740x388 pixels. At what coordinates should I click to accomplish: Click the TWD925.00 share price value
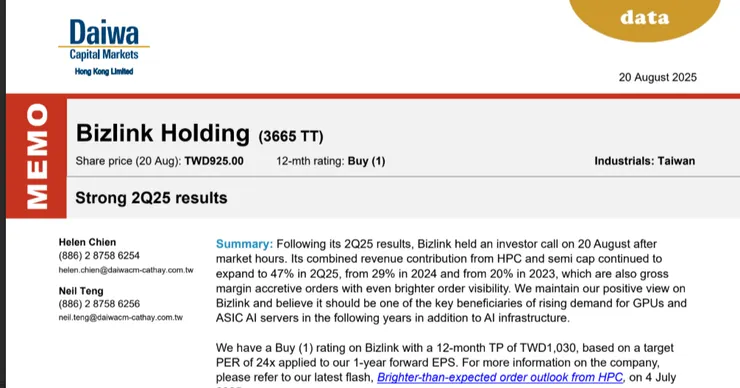click(214, 161)
